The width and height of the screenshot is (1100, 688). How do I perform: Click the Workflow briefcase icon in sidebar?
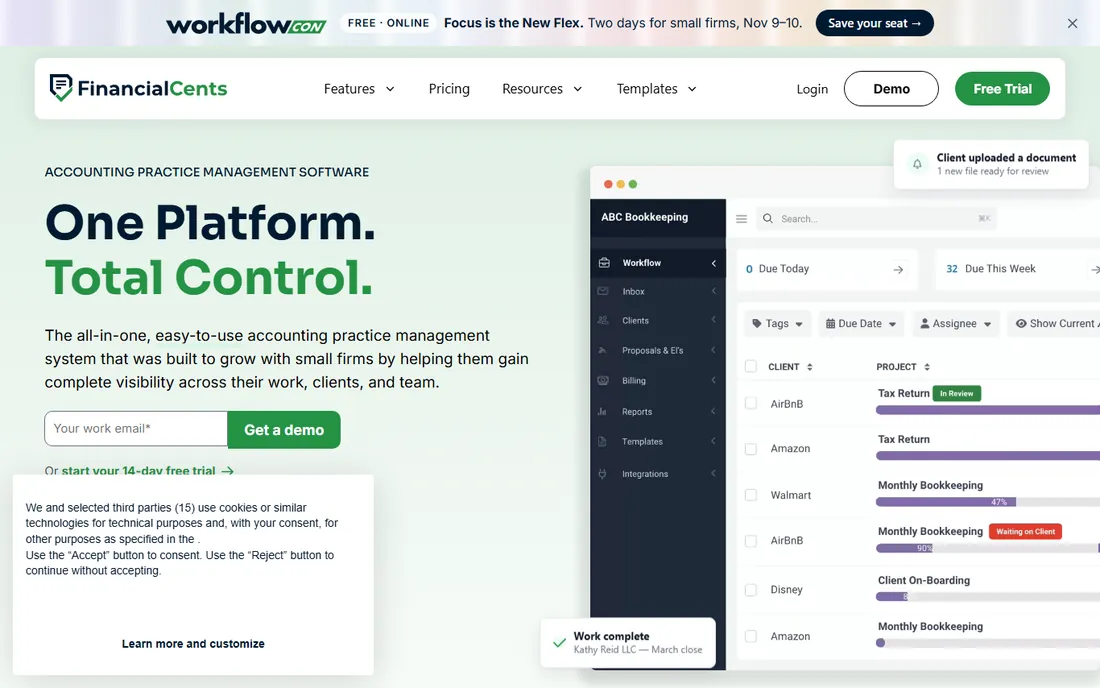(604, 262)
